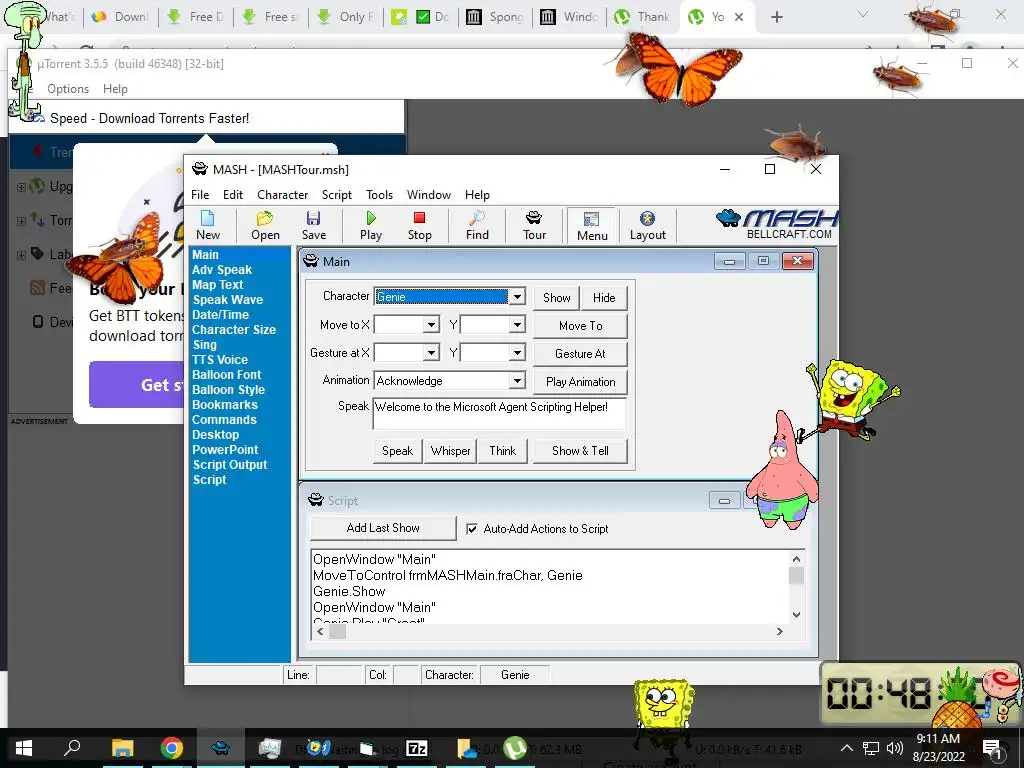
Task: Click the Move To button
Action: tap(581, 326)
